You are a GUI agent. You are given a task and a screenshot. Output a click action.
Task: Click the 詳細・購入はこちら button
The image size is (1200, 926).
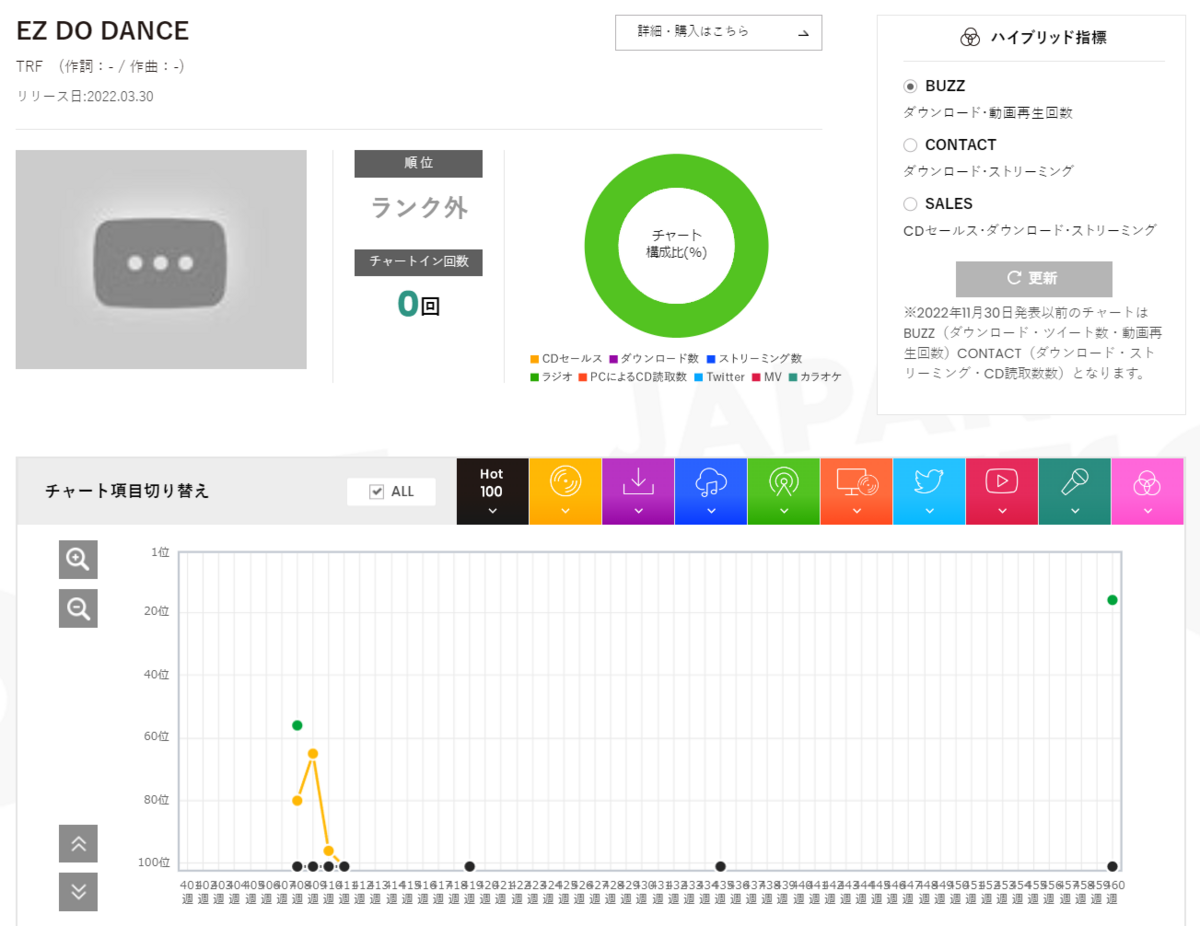coord(718,32)
